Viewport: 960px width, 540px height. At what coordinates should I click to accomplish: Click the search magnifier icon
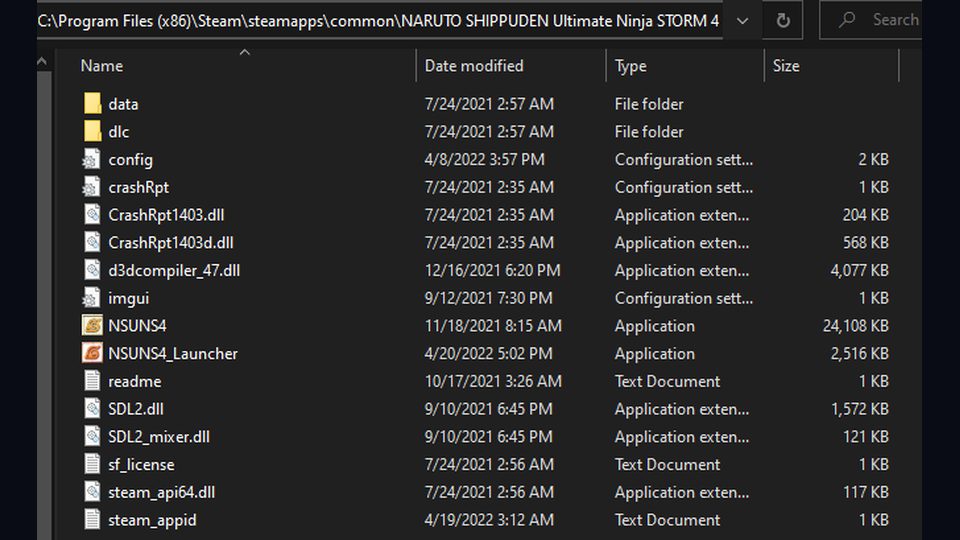847,20
